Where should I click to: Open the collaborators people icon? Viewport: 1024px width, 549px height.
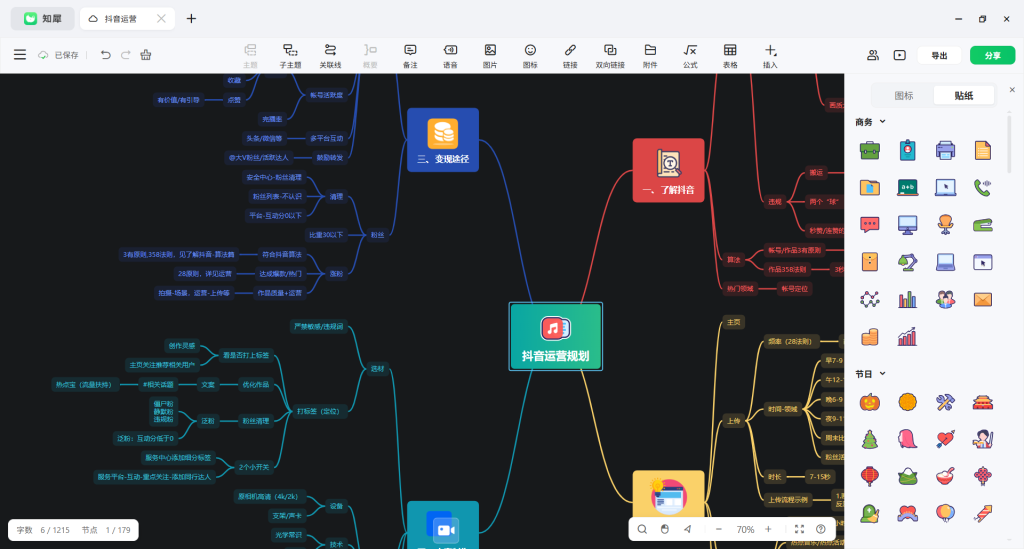click(x=872, y=55)
